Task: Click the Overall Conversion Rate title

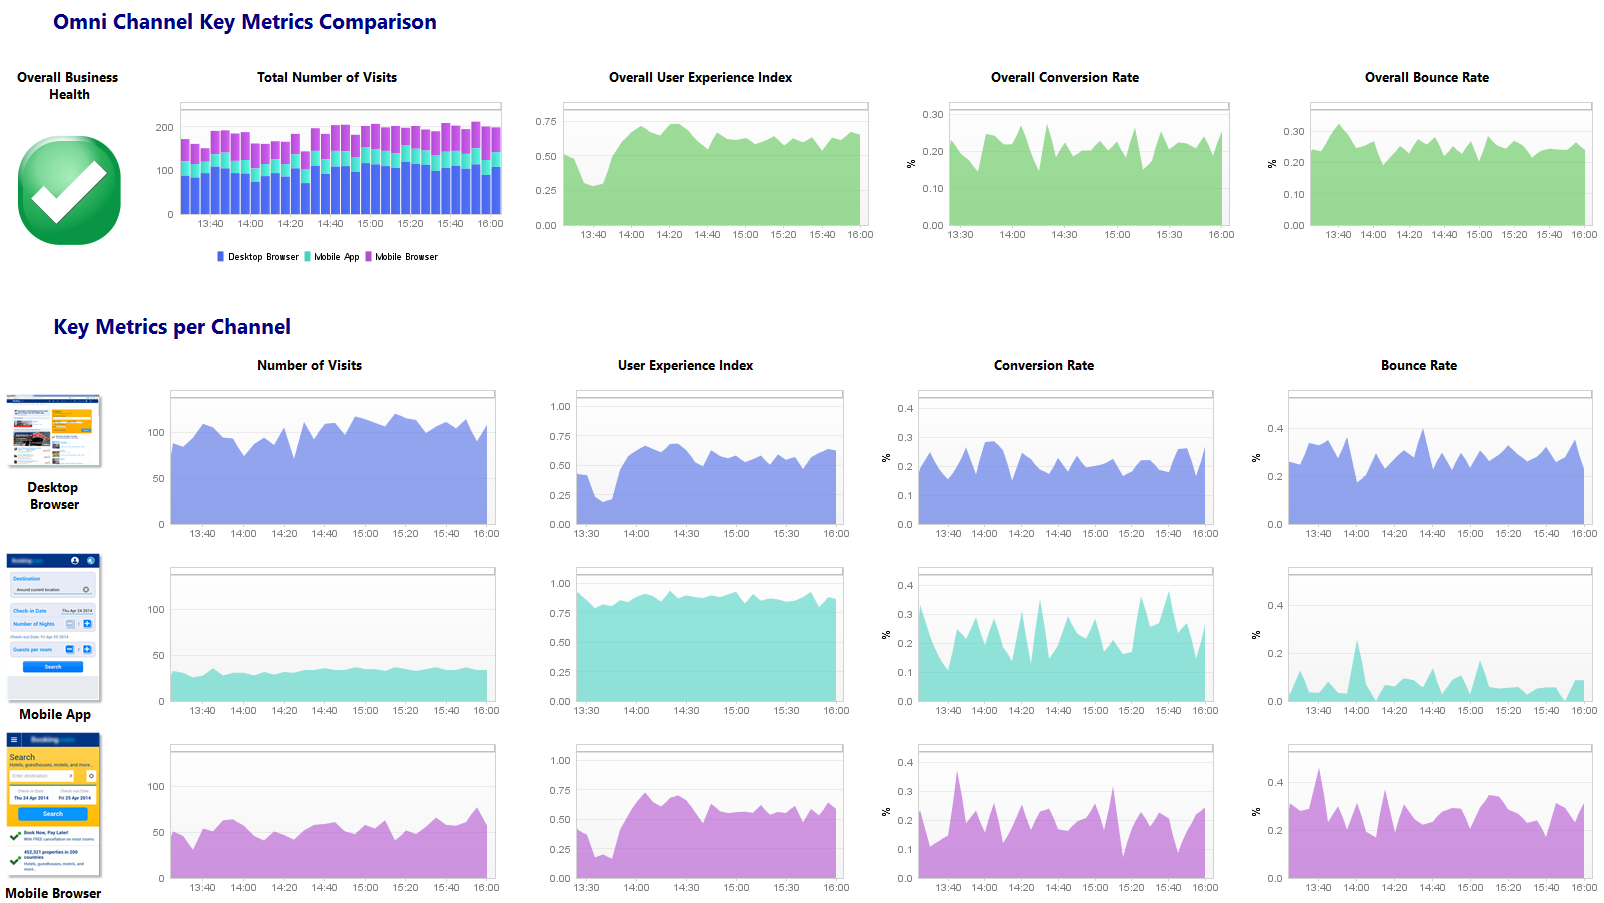Action: [1065, 77]
